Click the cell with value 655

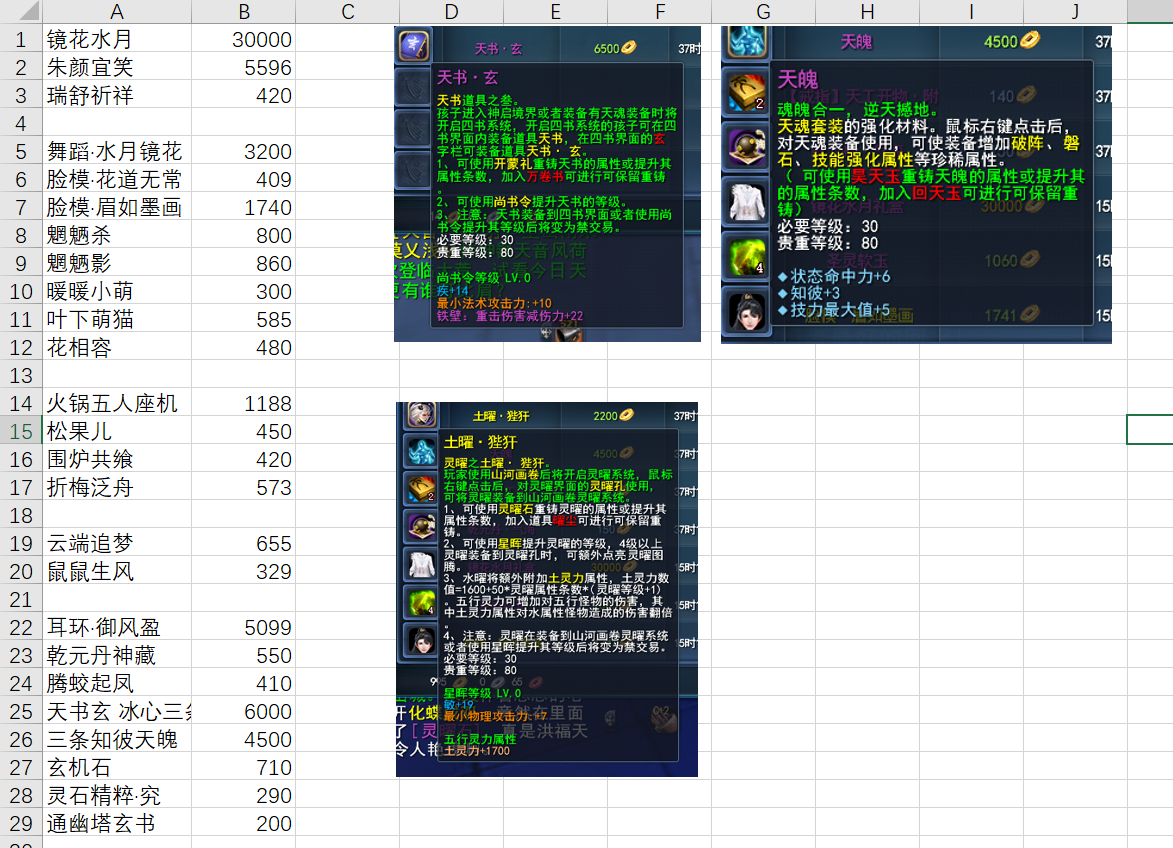[x=244, y=544]
